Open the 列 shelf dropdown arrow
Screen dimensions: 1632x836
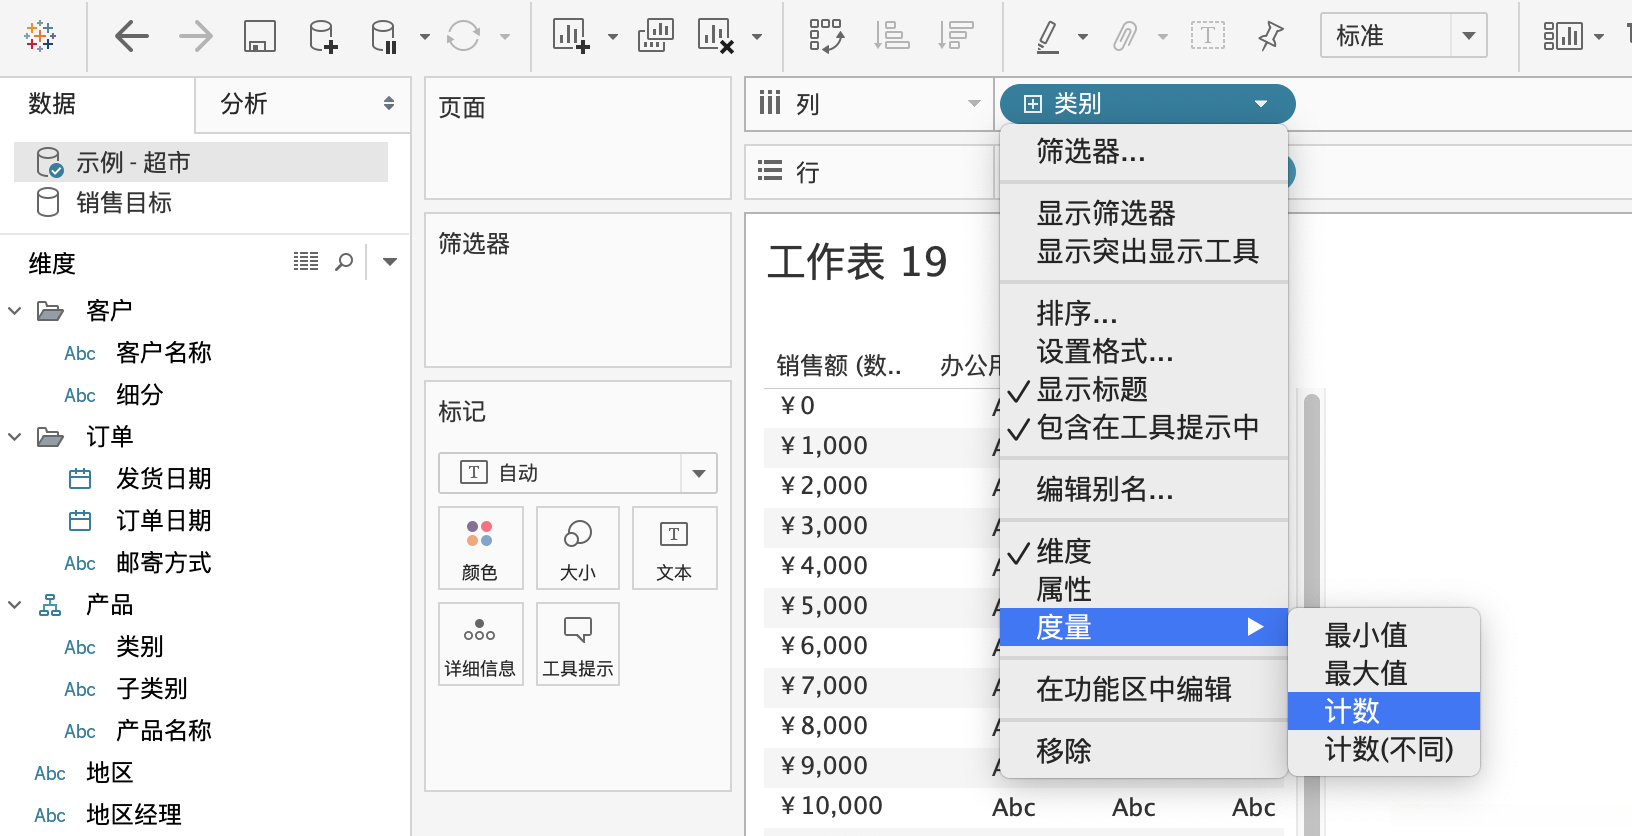tap(974, 104)
